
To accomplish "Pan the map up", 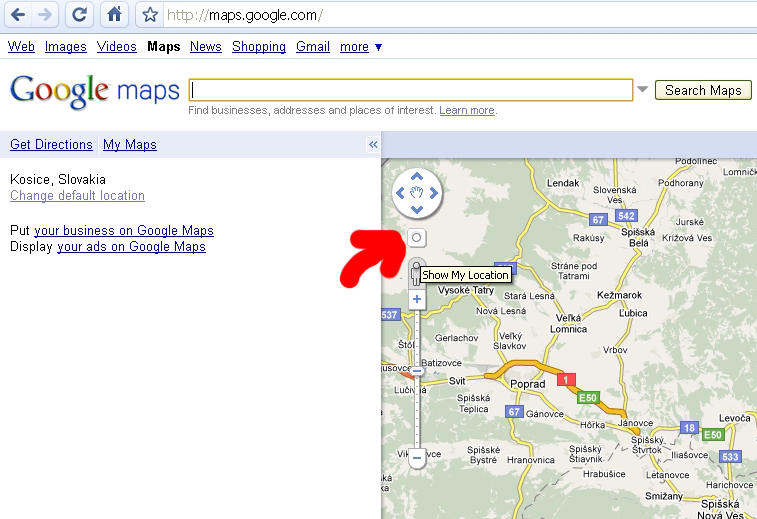I will pos(417,177).
